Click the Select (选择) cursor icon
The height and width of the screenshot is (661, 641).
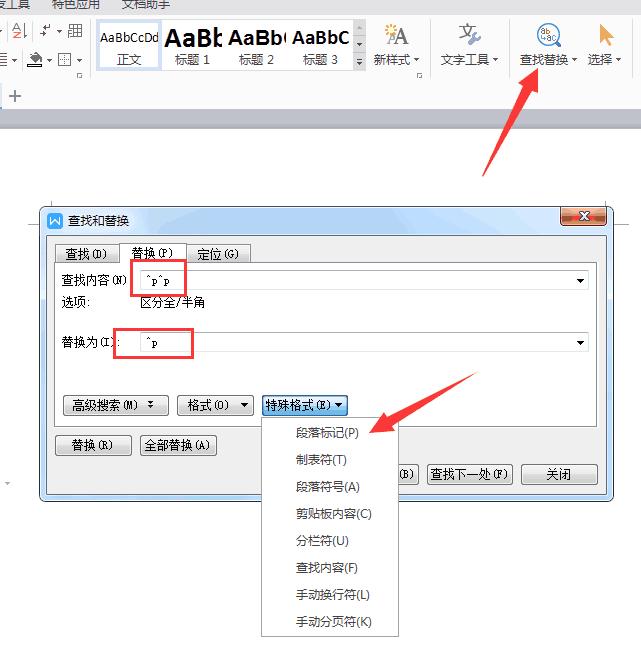(606, 35)
